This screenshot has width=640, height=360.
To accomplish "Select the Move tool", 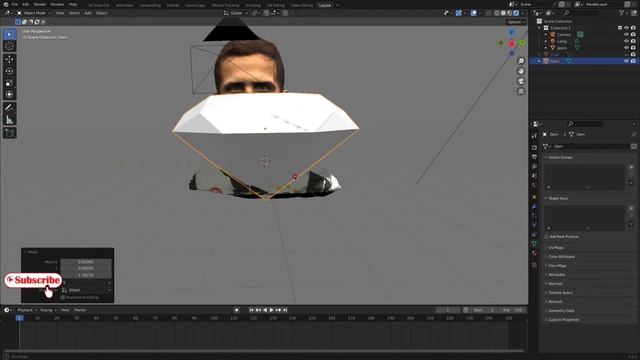I will click(x=9, y=60).
